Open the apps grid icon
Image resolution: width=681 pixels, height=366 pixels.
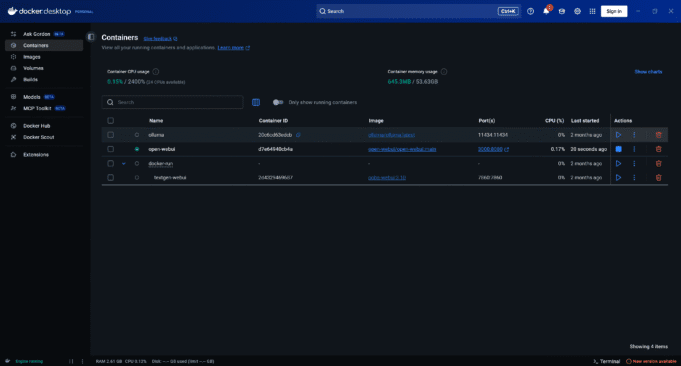tap(592, 11)
